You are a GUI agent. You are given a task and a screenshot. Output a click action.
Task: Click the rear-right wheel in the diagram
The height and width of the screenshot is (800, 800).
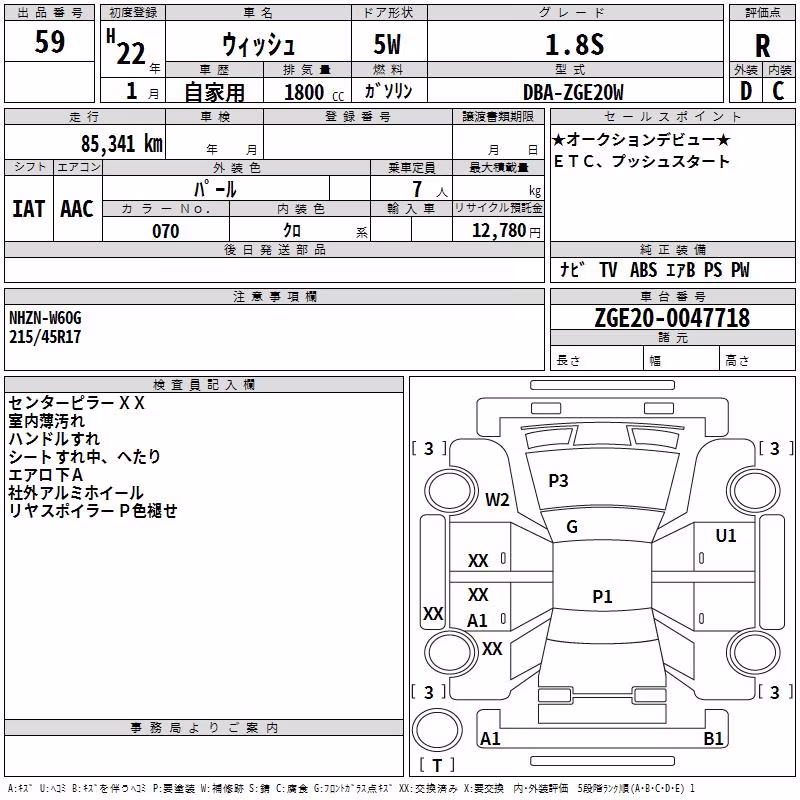[753, 653]
